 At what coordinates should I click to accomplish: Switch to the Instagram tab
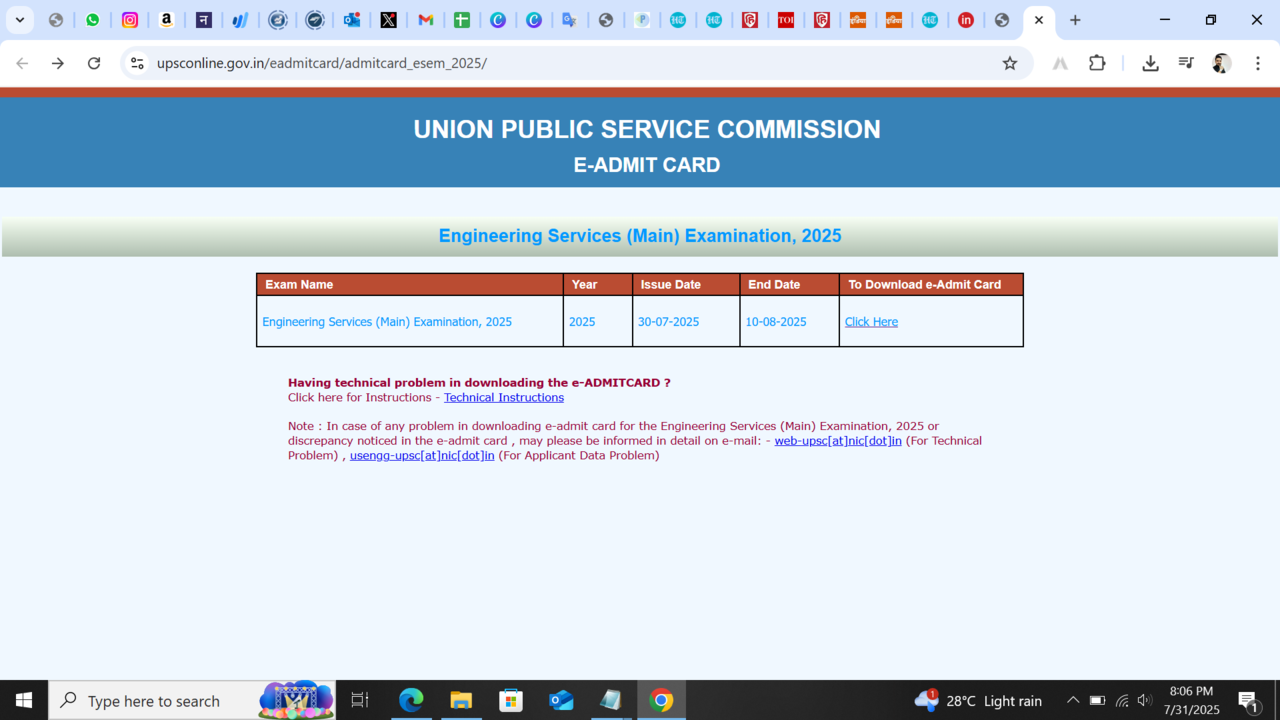tap(130, 20)
